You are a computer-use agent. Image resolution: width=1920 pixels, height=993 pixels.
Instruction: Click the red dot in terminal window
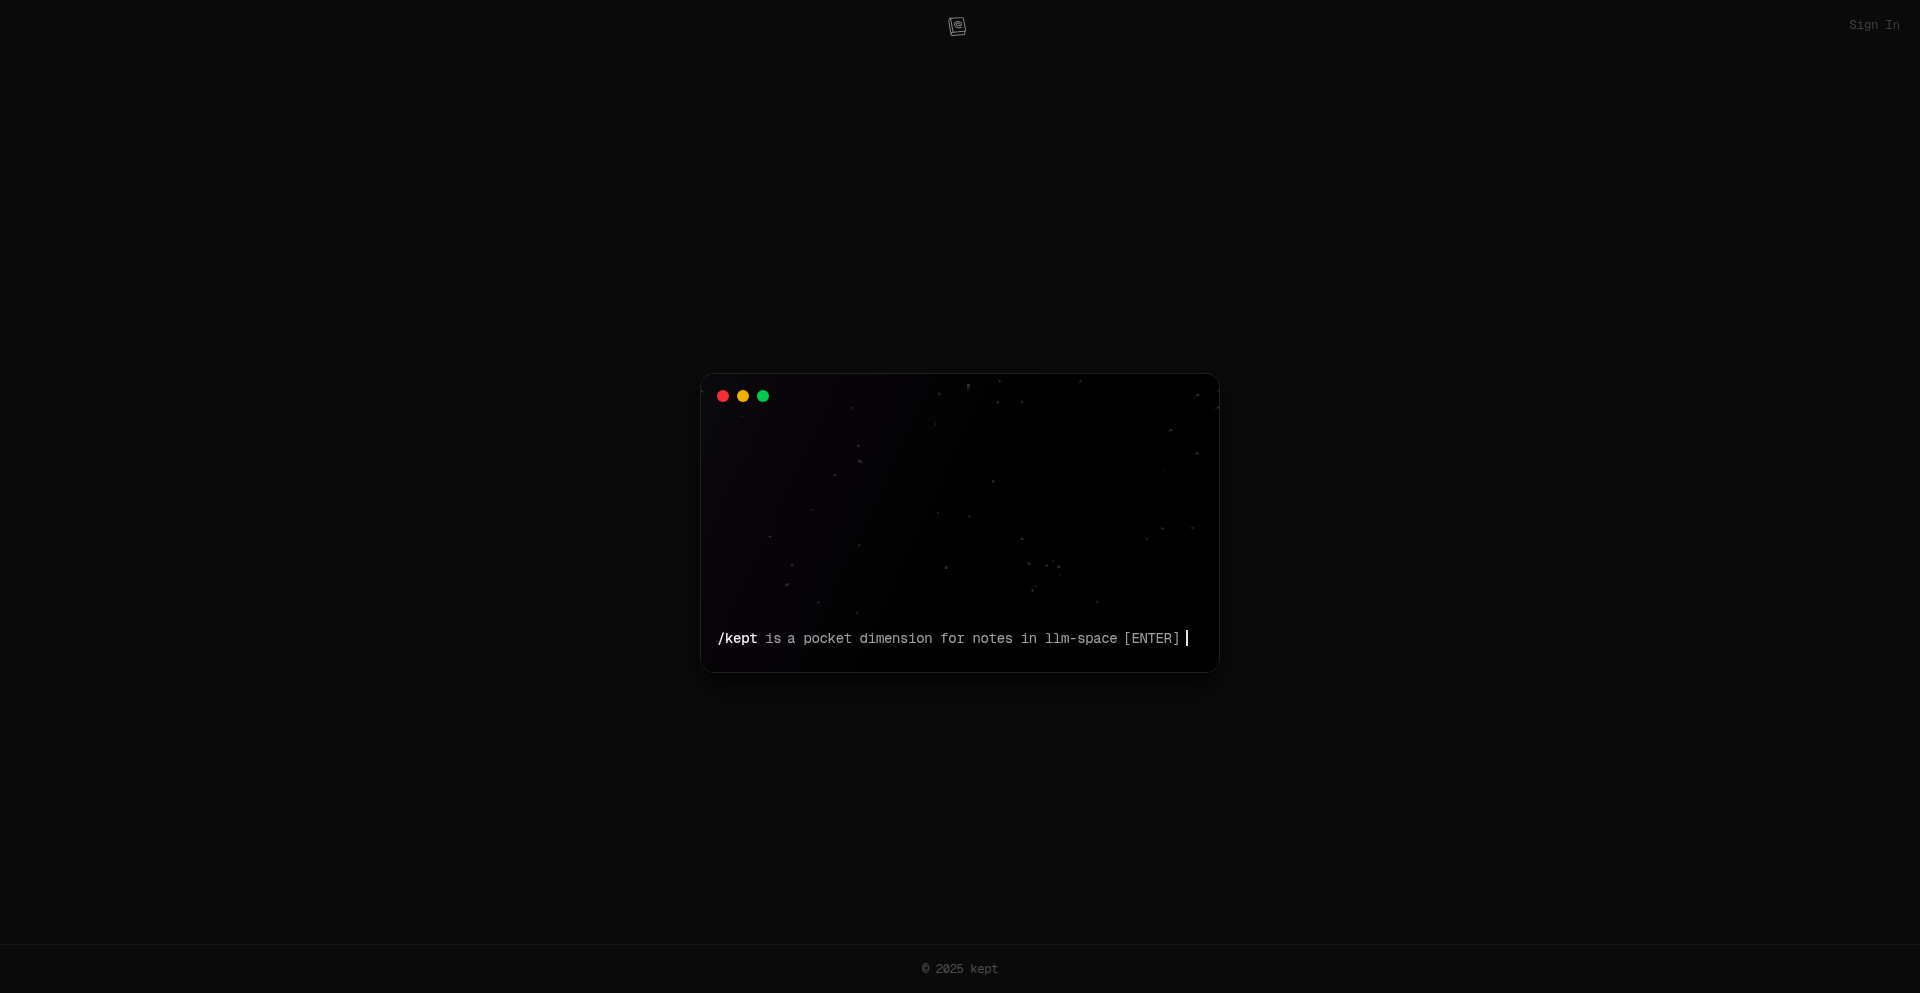723,396
